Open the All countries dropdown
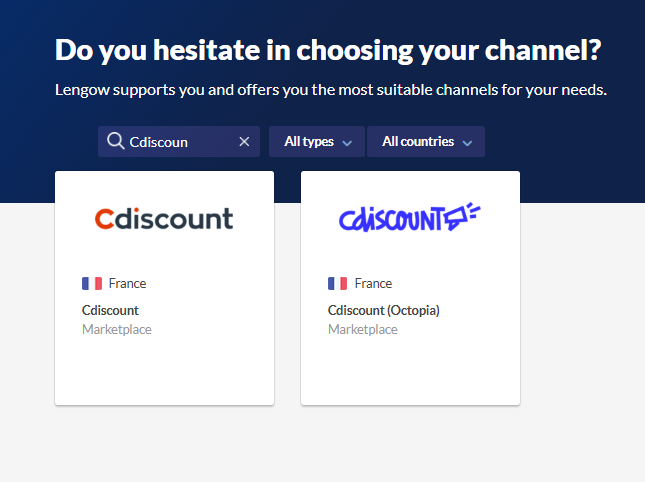 tap(426, 141)
